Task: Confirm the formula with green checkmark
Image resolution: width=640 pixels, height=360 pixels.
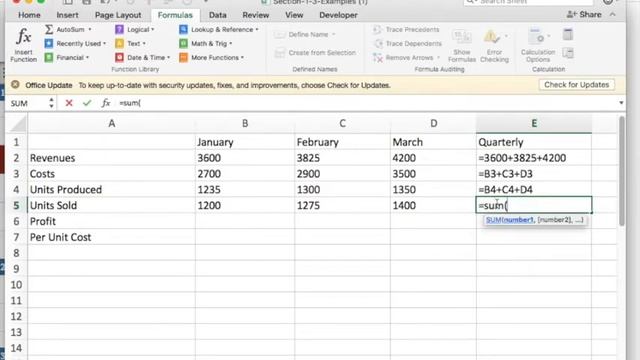Action: click(x=87, y=103)
